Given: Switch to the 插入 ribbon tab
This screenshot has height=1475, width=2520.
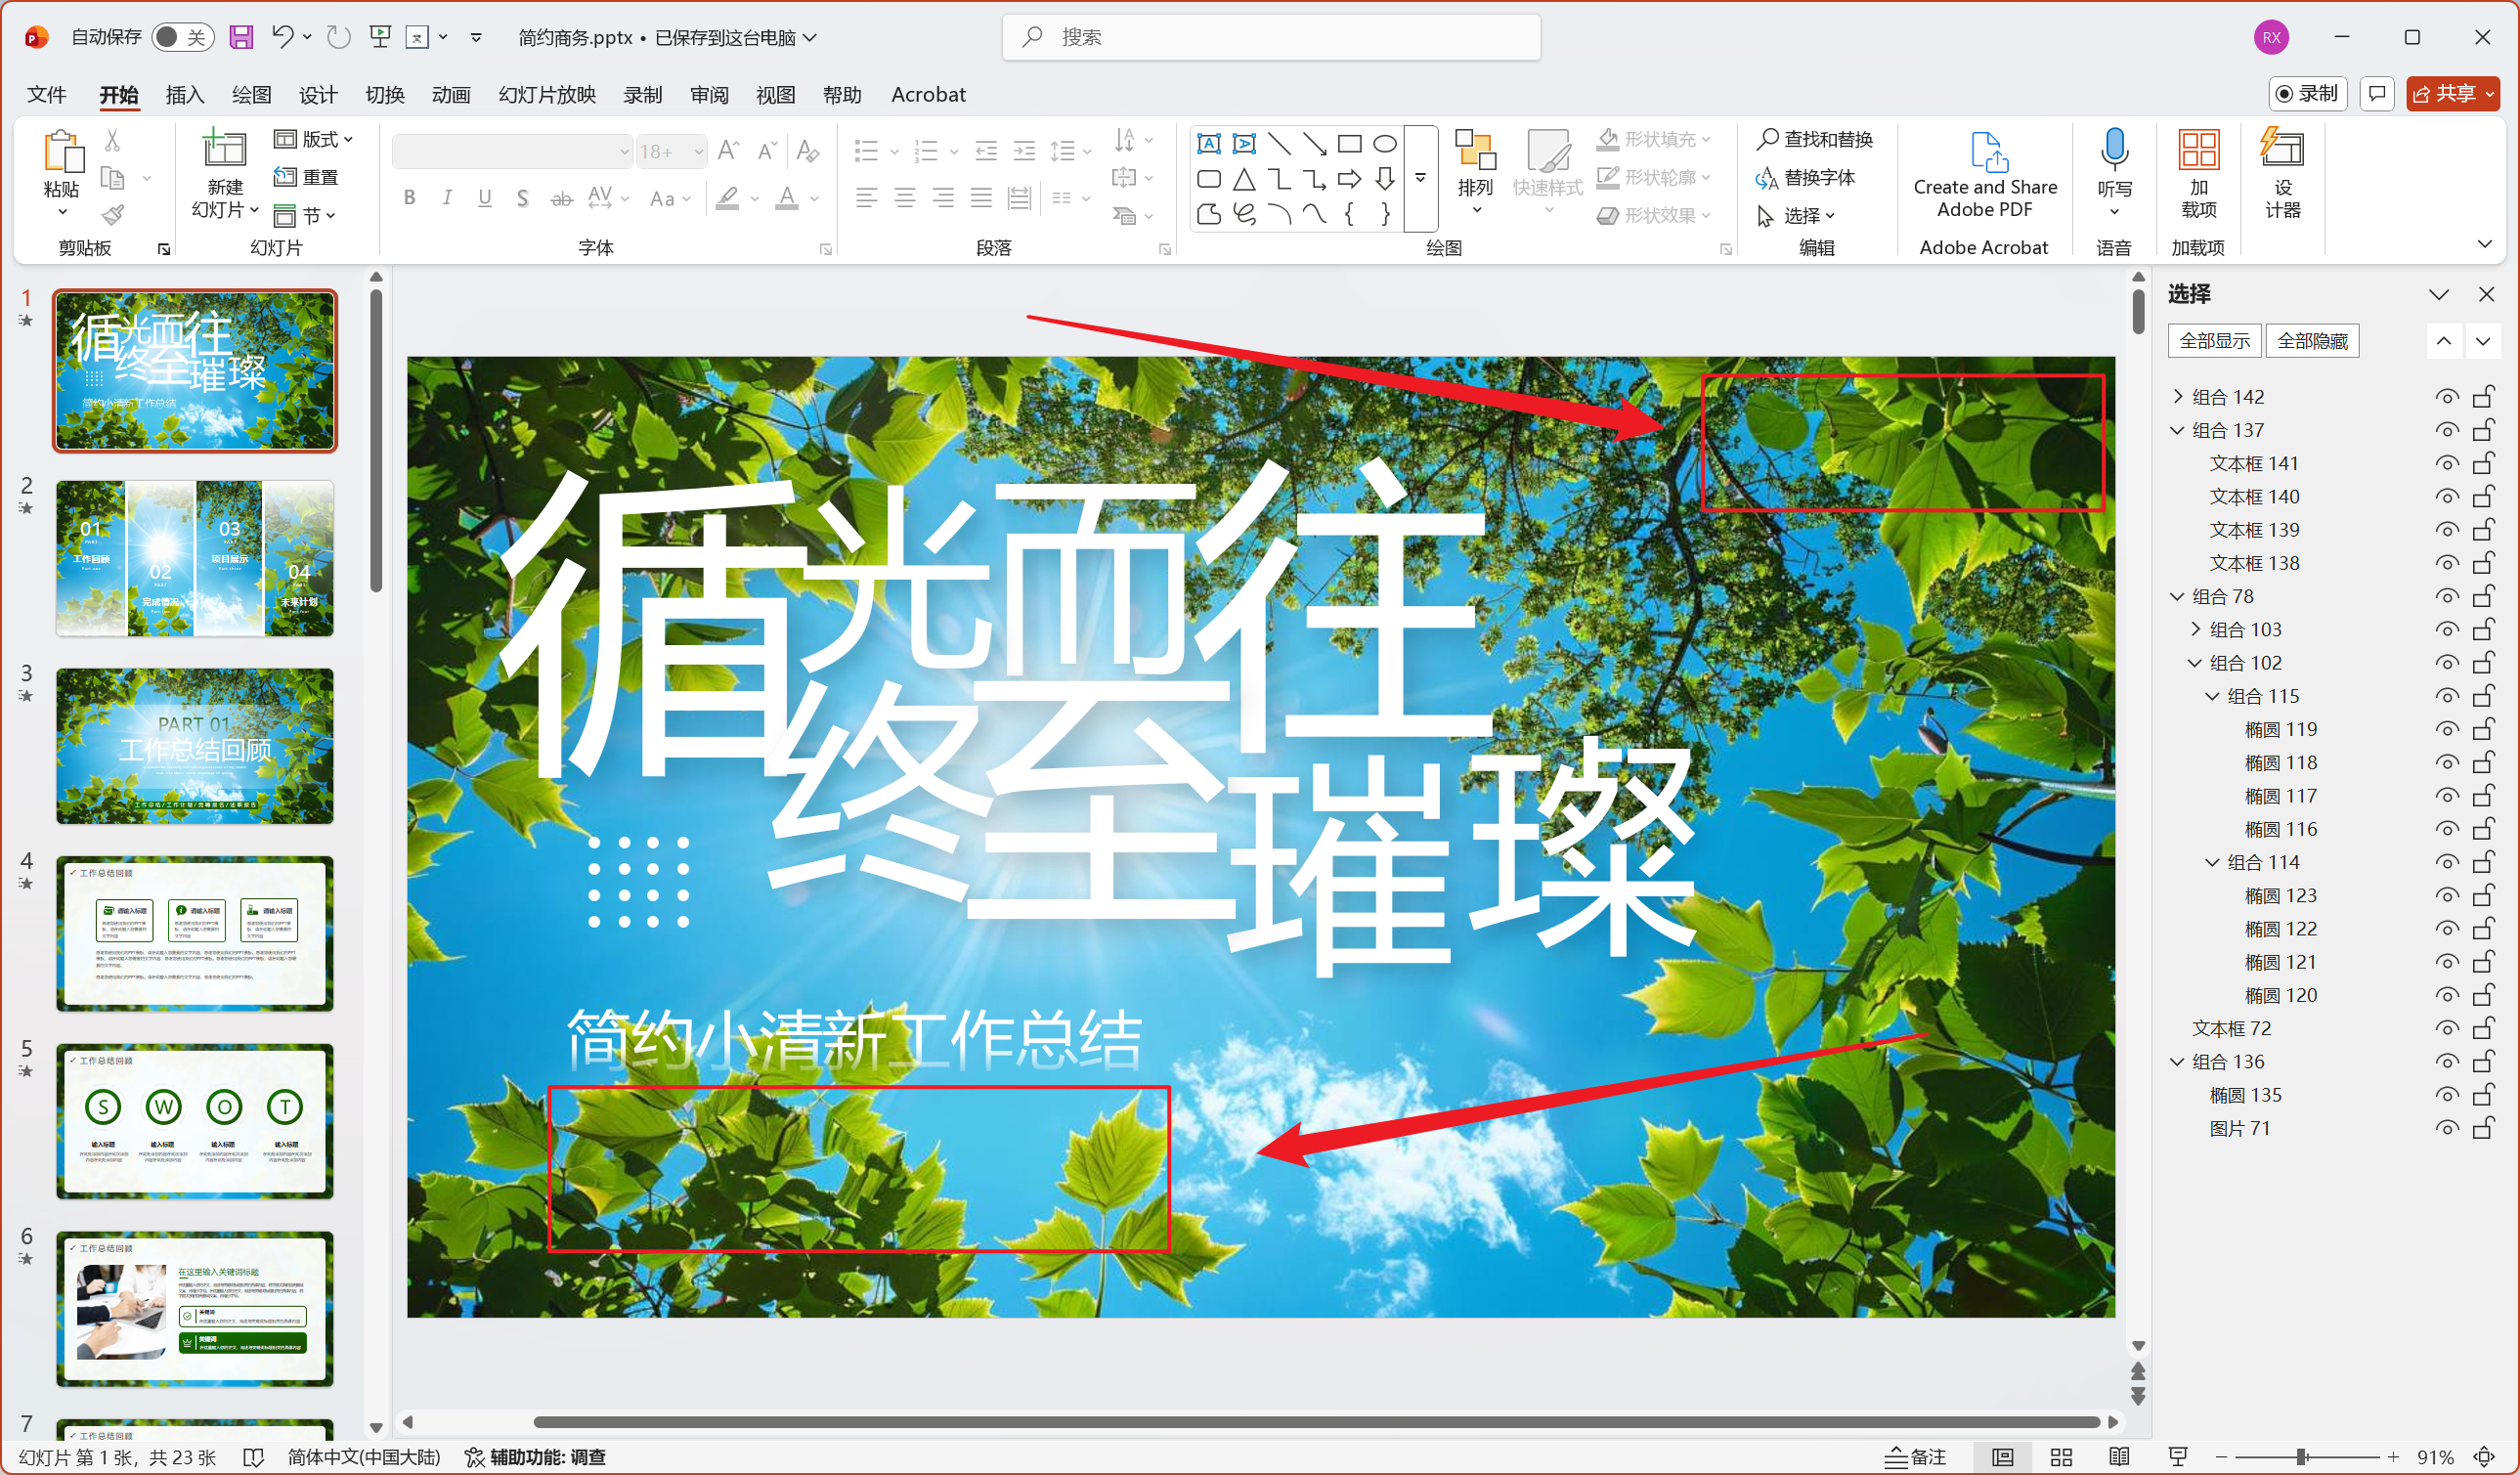Looking at the screenshot, I should pyautogui.click(x=184, y=94).
